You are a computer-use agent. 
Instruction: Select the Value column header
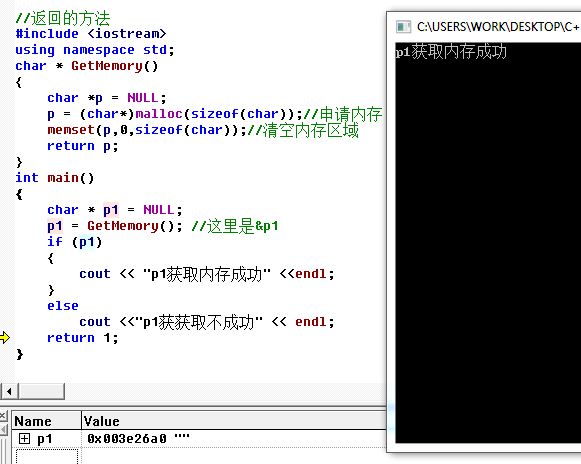coord(233,421)
